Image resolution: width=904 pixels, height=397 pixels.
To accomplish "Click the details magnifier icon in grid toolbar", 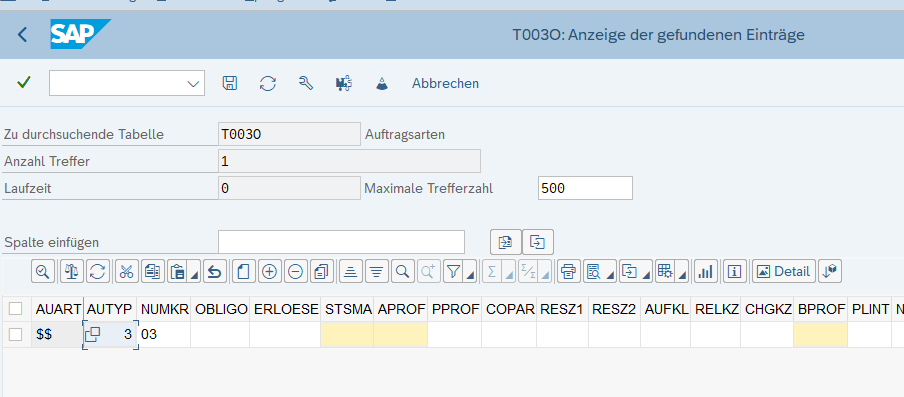I will tap(43, 271).
